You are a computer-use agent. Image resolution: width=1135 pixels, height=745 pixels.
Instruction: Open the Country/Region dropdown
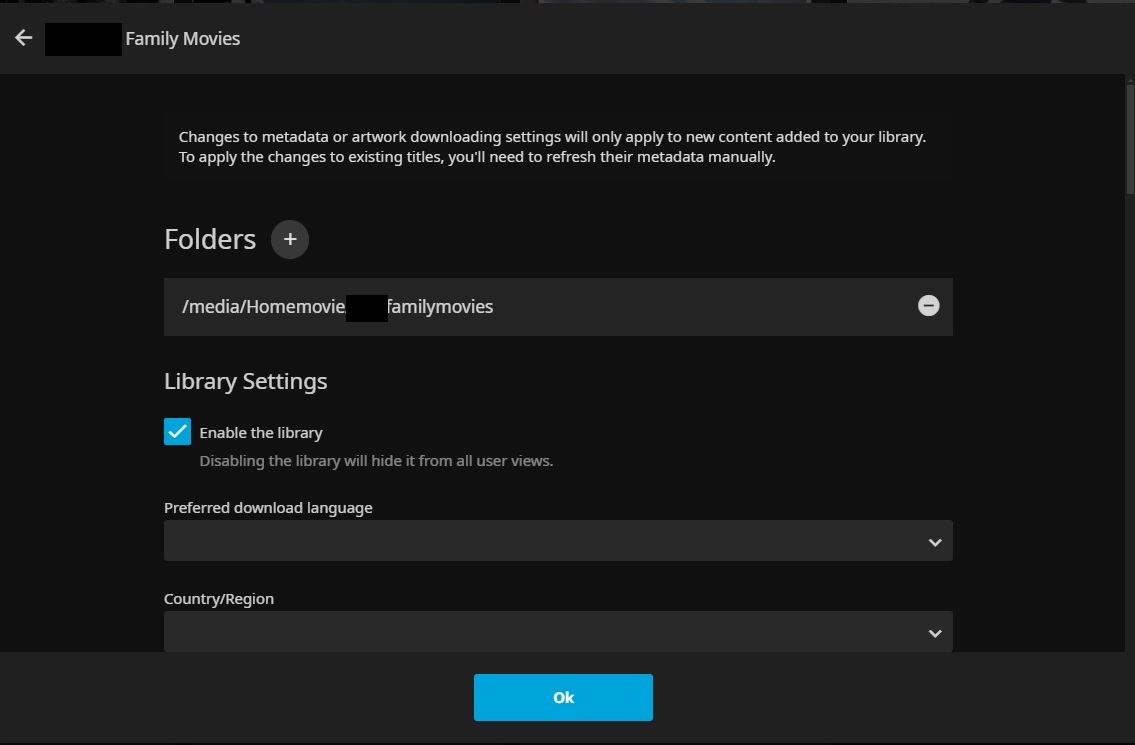tap(557, 632)
